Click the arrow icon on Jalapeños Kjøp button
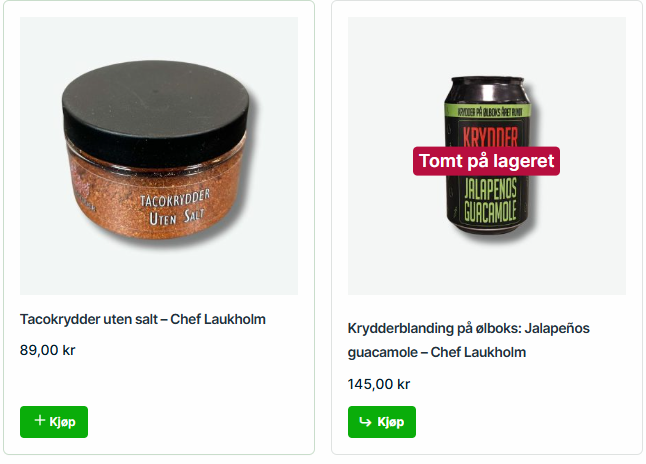 [x=365, y=422]
